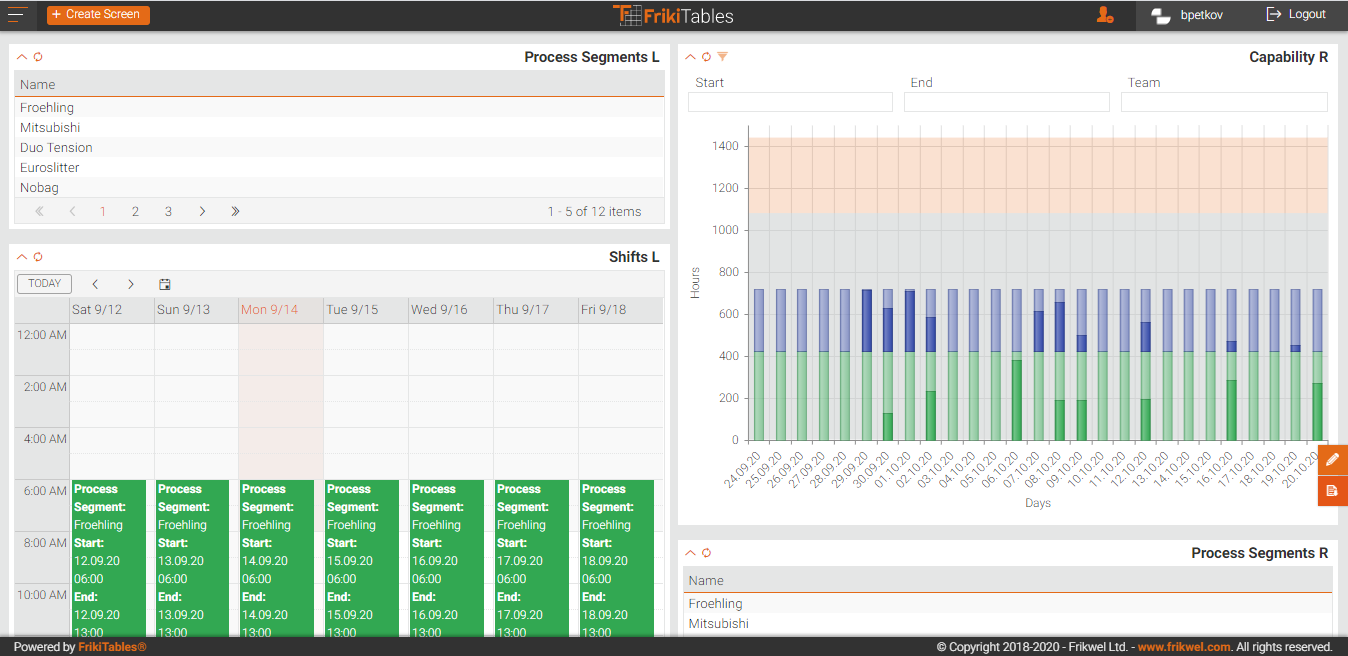Click Logout in the top bar
The image size is (1348, 656).
(1296, 15)
